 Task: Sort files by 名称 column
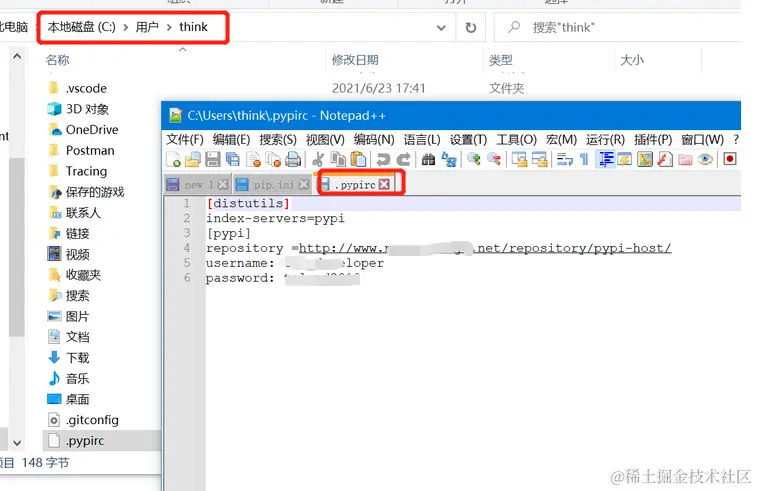tap(57, 60)
